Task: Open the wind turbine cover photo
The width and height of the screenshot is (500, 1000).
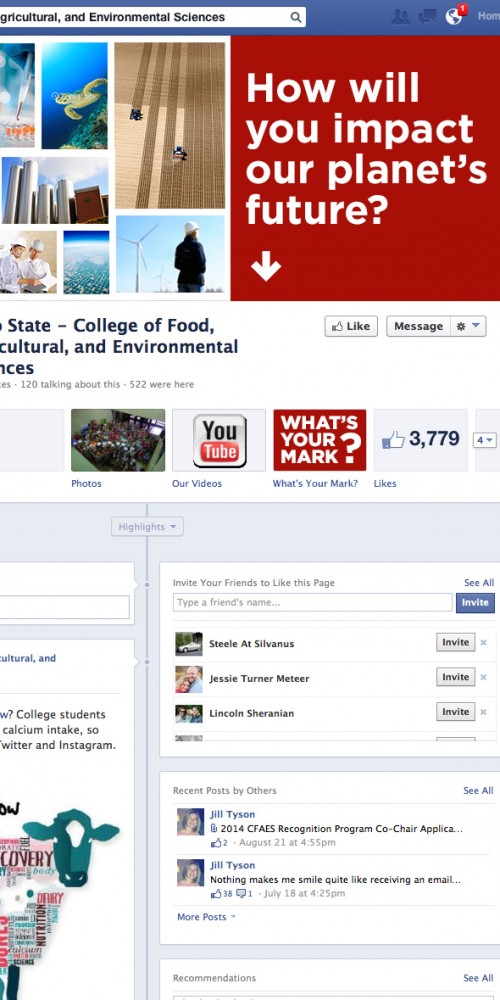Action: pyautogui.click(x=170, y=254)
